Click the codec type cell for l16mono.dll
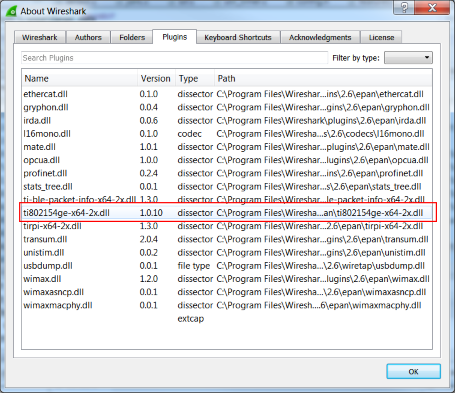 [x=190, y=134]
